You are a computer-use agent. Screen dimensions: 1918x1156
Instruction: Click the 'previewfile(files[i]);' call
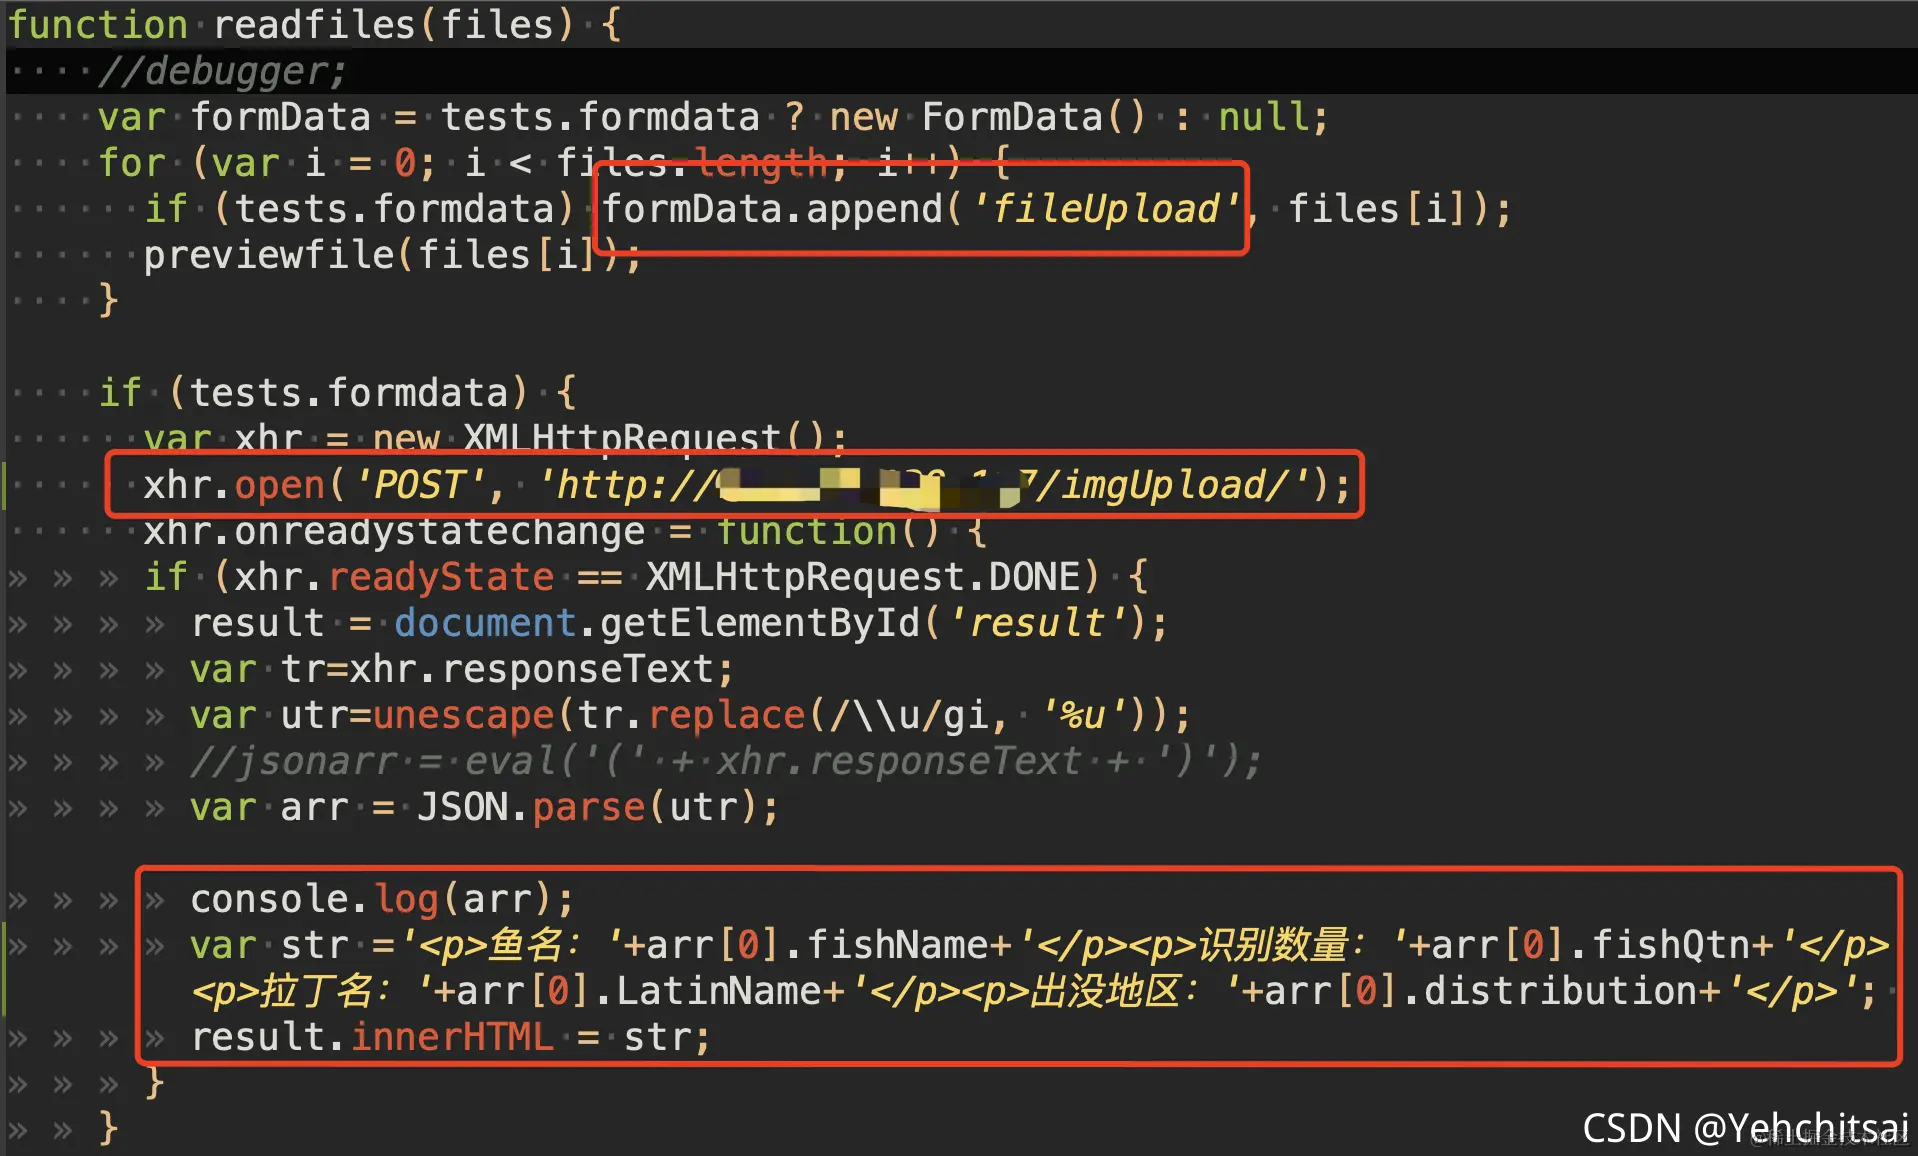coord(392,255)
